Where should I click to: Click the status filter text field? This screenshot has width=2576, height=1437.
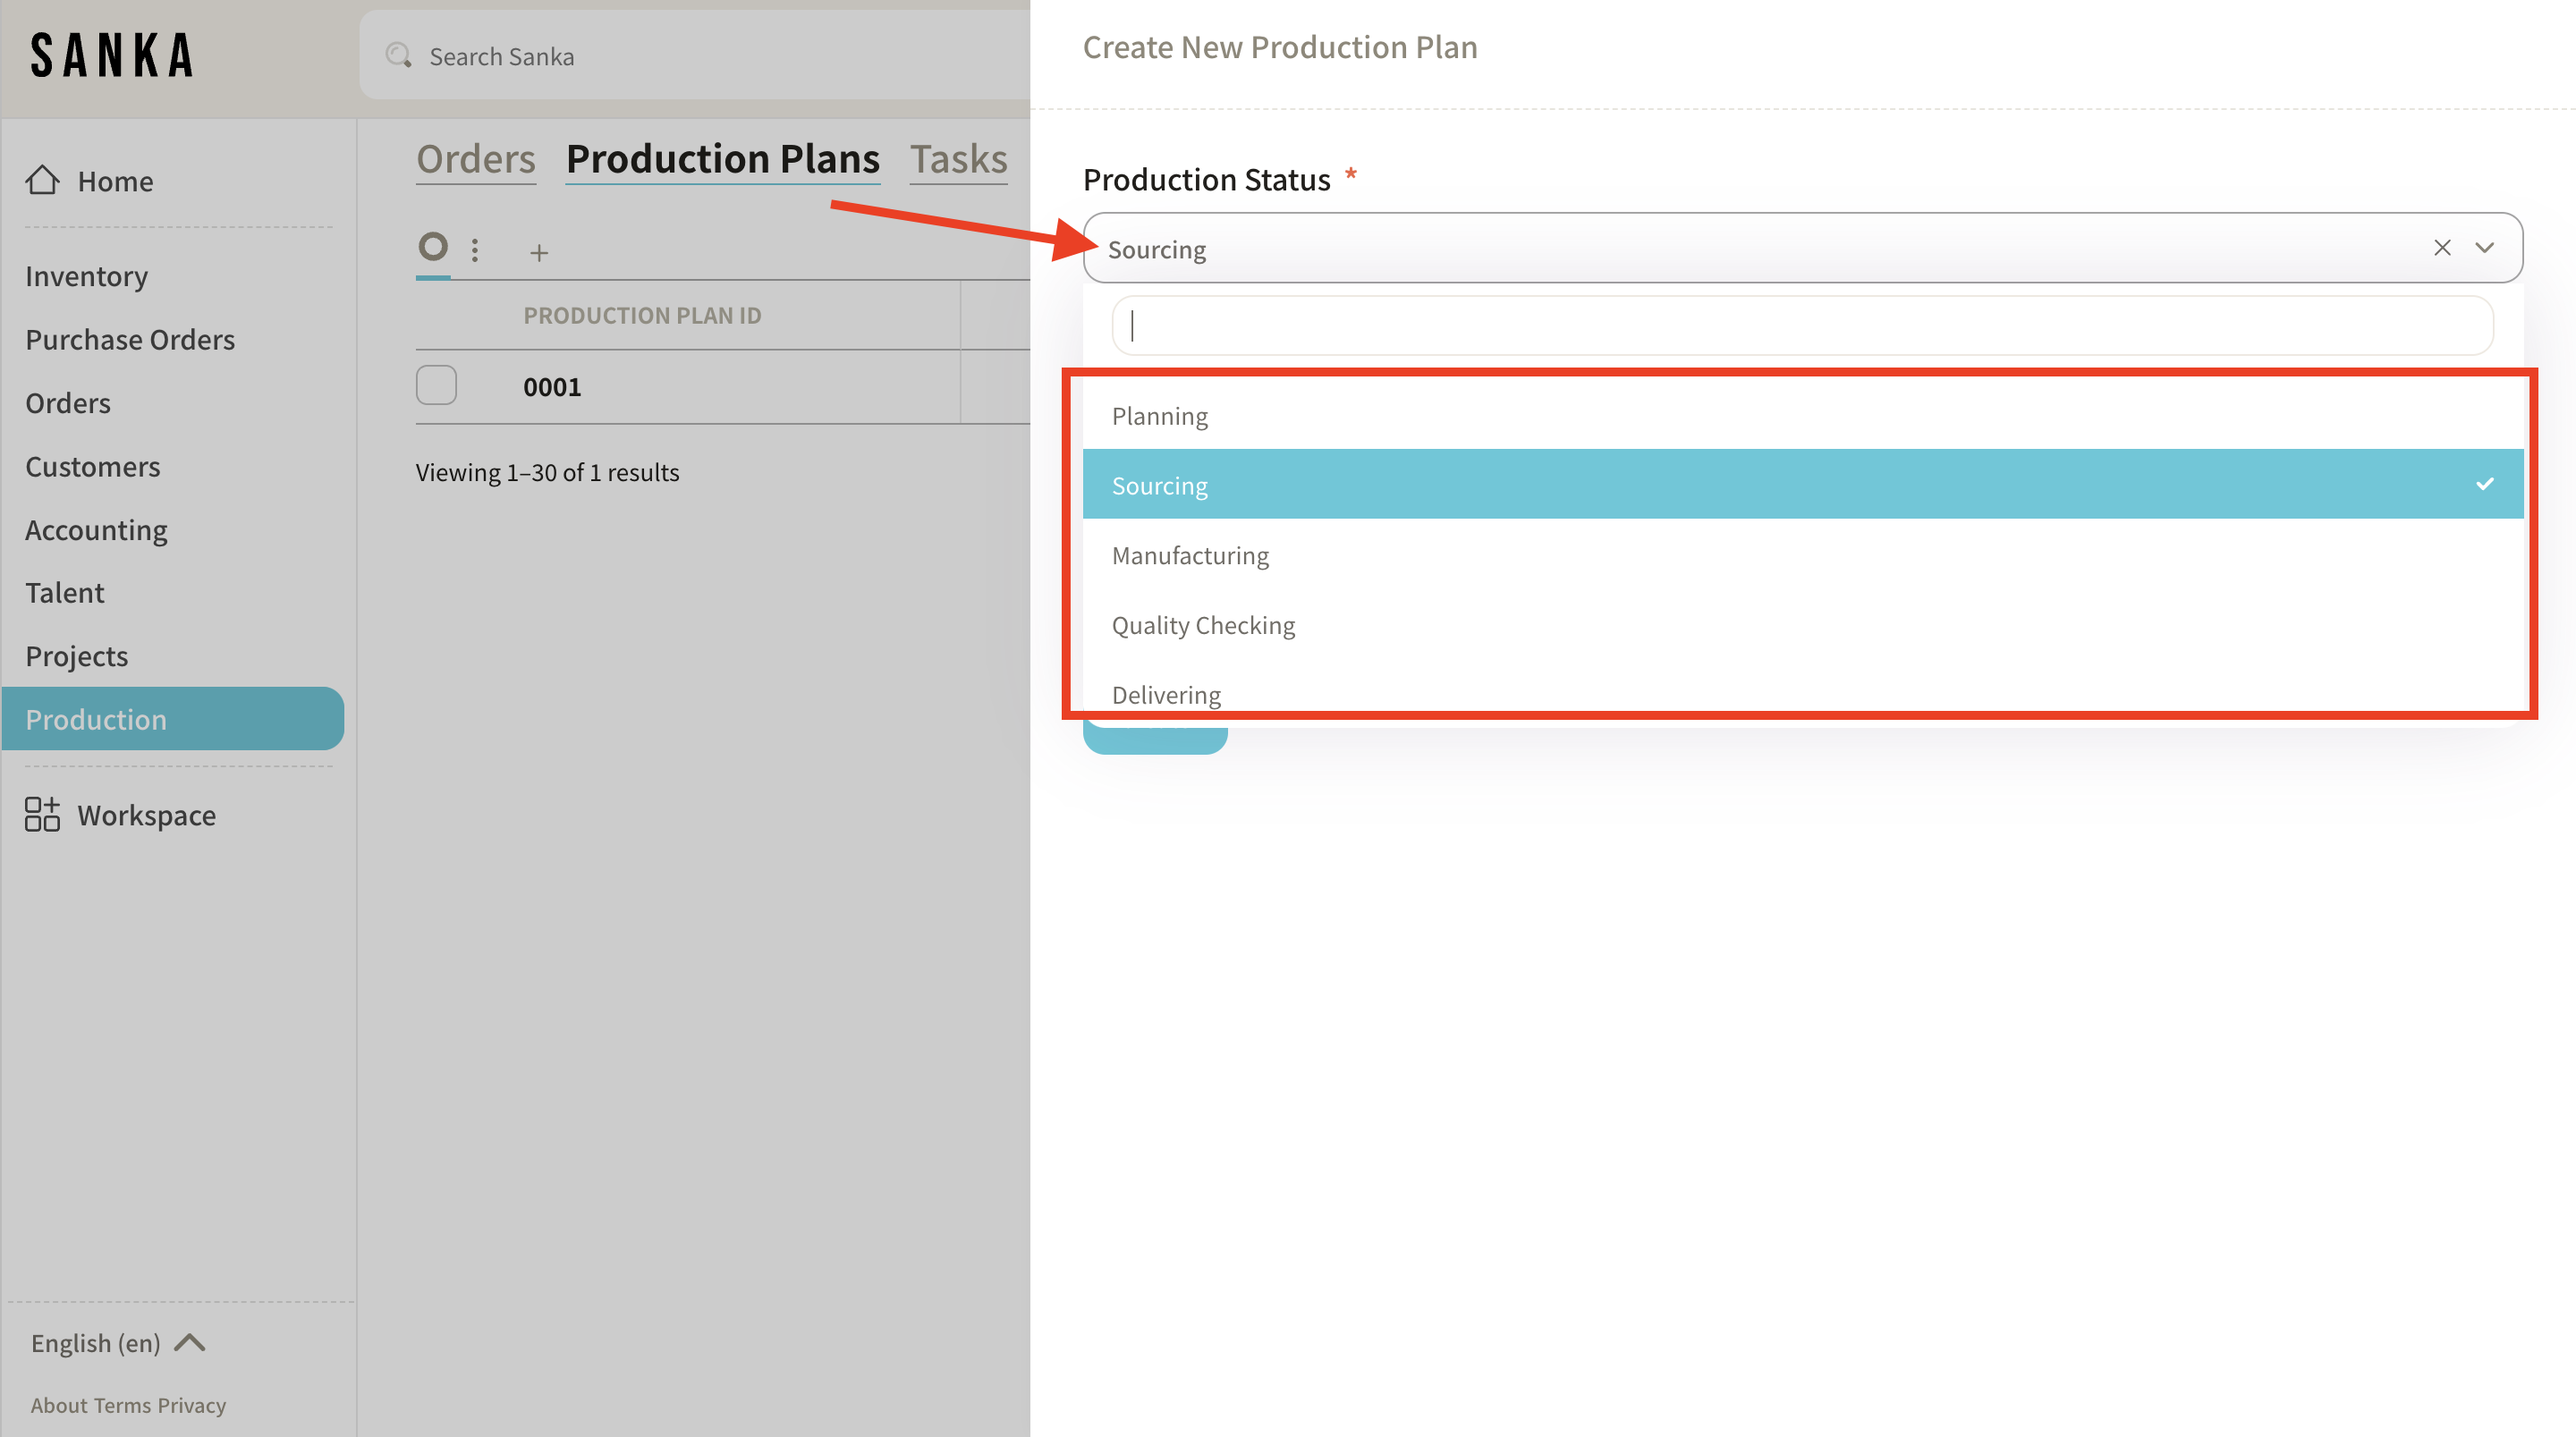[1802, 325]
